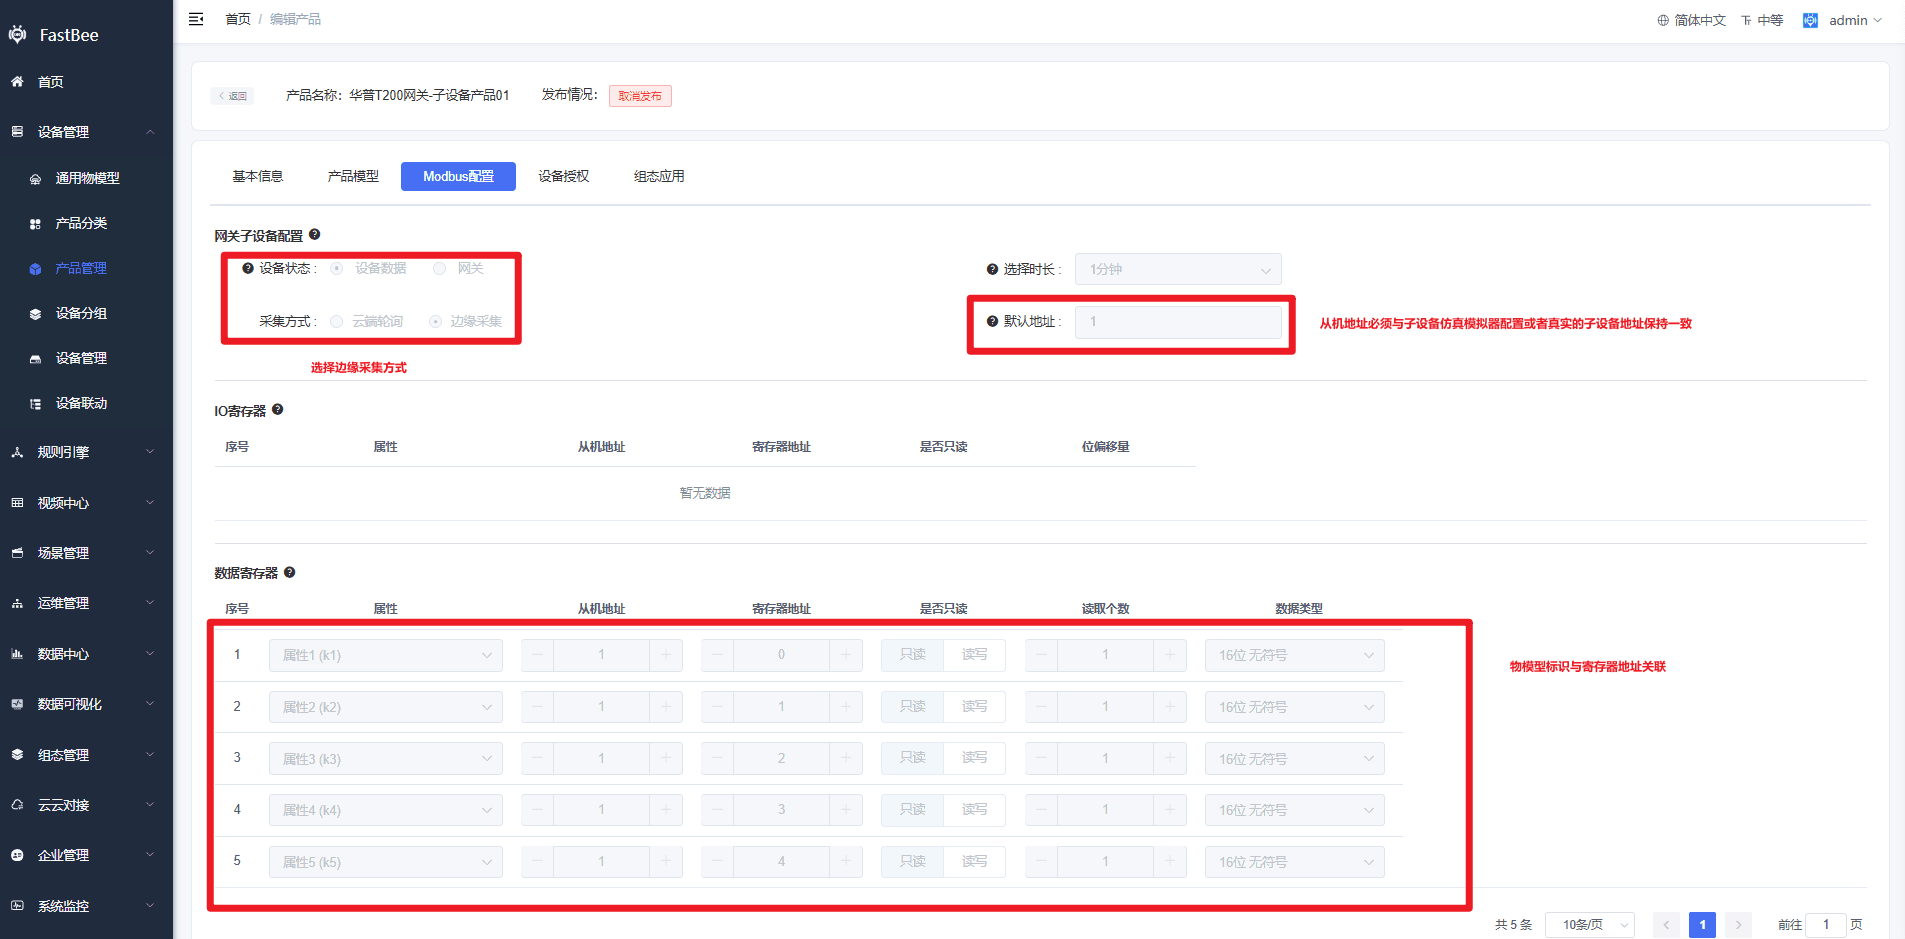Open 属性1 (k1) property dropdown
The width and height of the screenshot is (1905, 939).
pos(385,655)
